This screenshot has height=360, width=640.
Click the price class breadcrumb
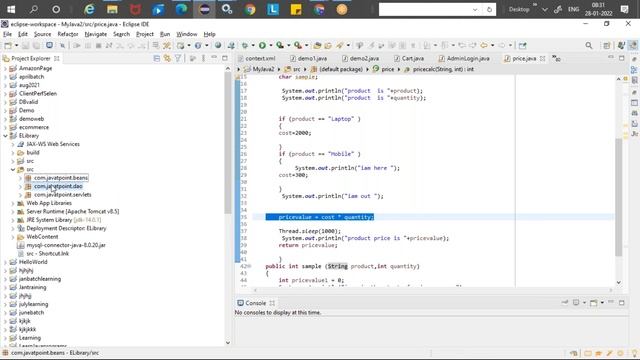pyautogui.click(x=388, y=69)
